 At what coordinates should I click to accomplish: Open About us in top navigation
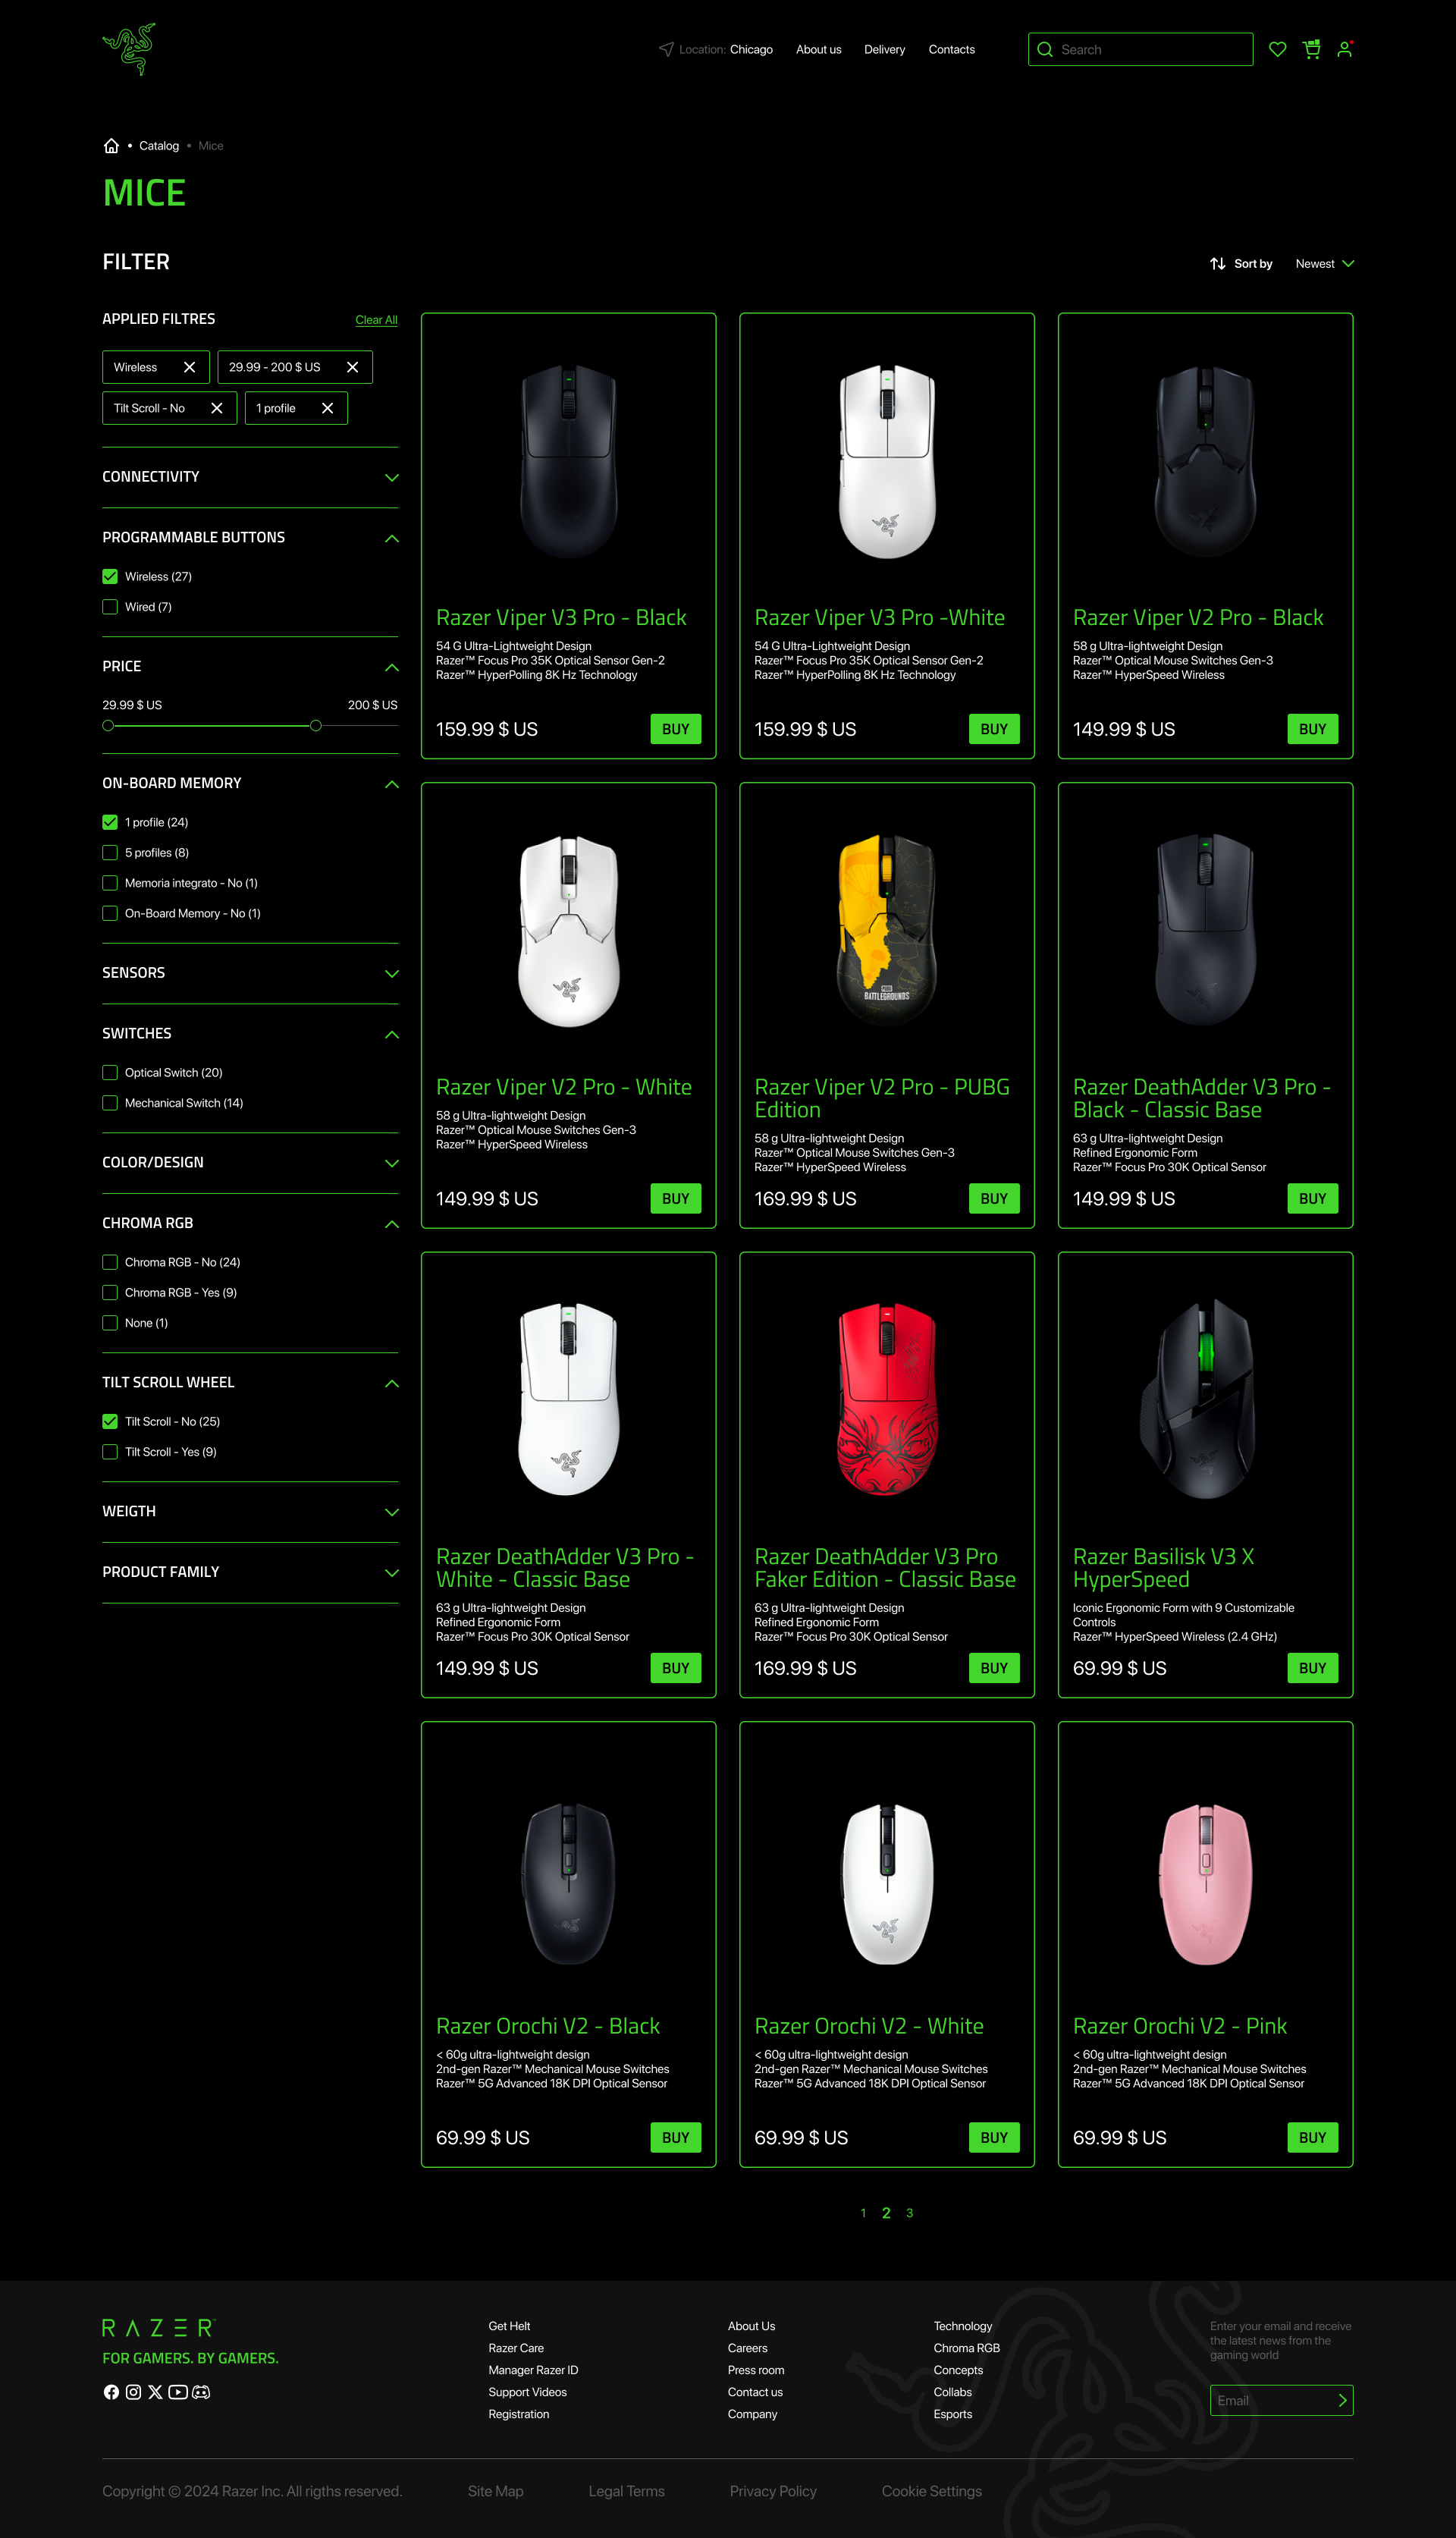818,49
